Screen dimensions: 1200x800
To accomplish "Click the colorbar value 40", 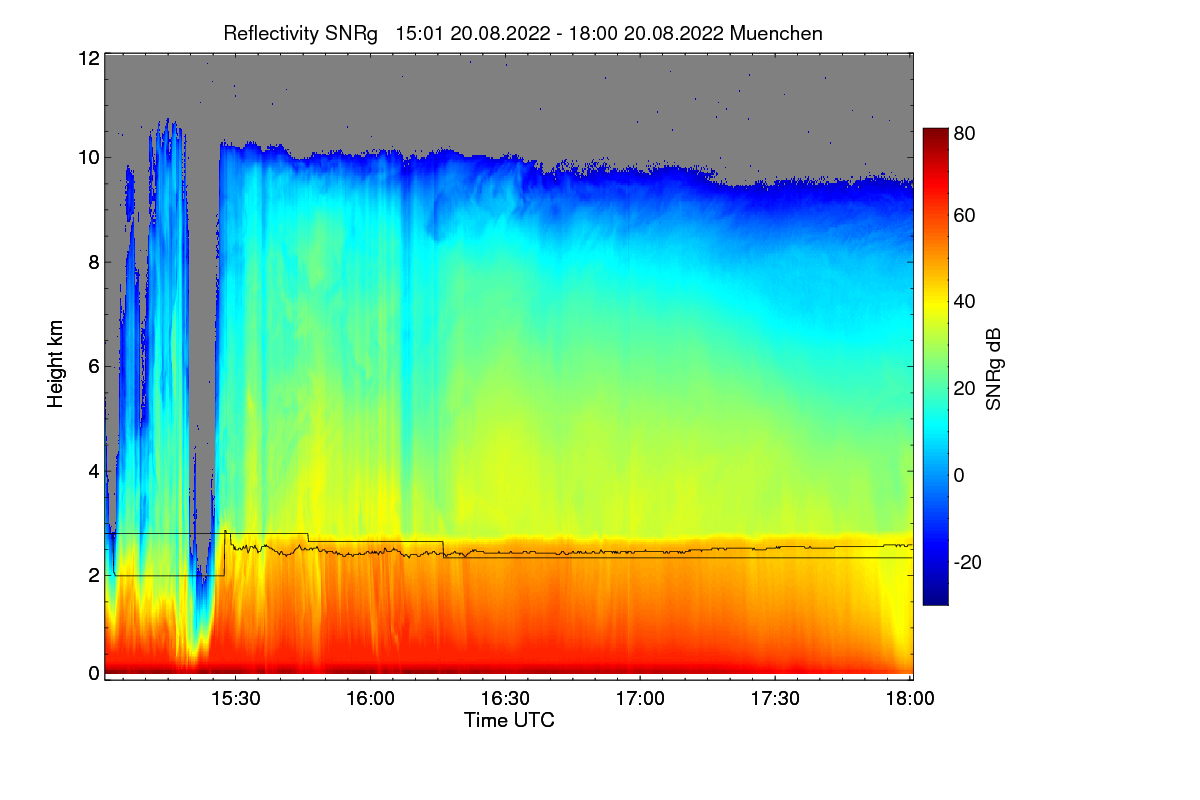I will [x=965, y=302].
